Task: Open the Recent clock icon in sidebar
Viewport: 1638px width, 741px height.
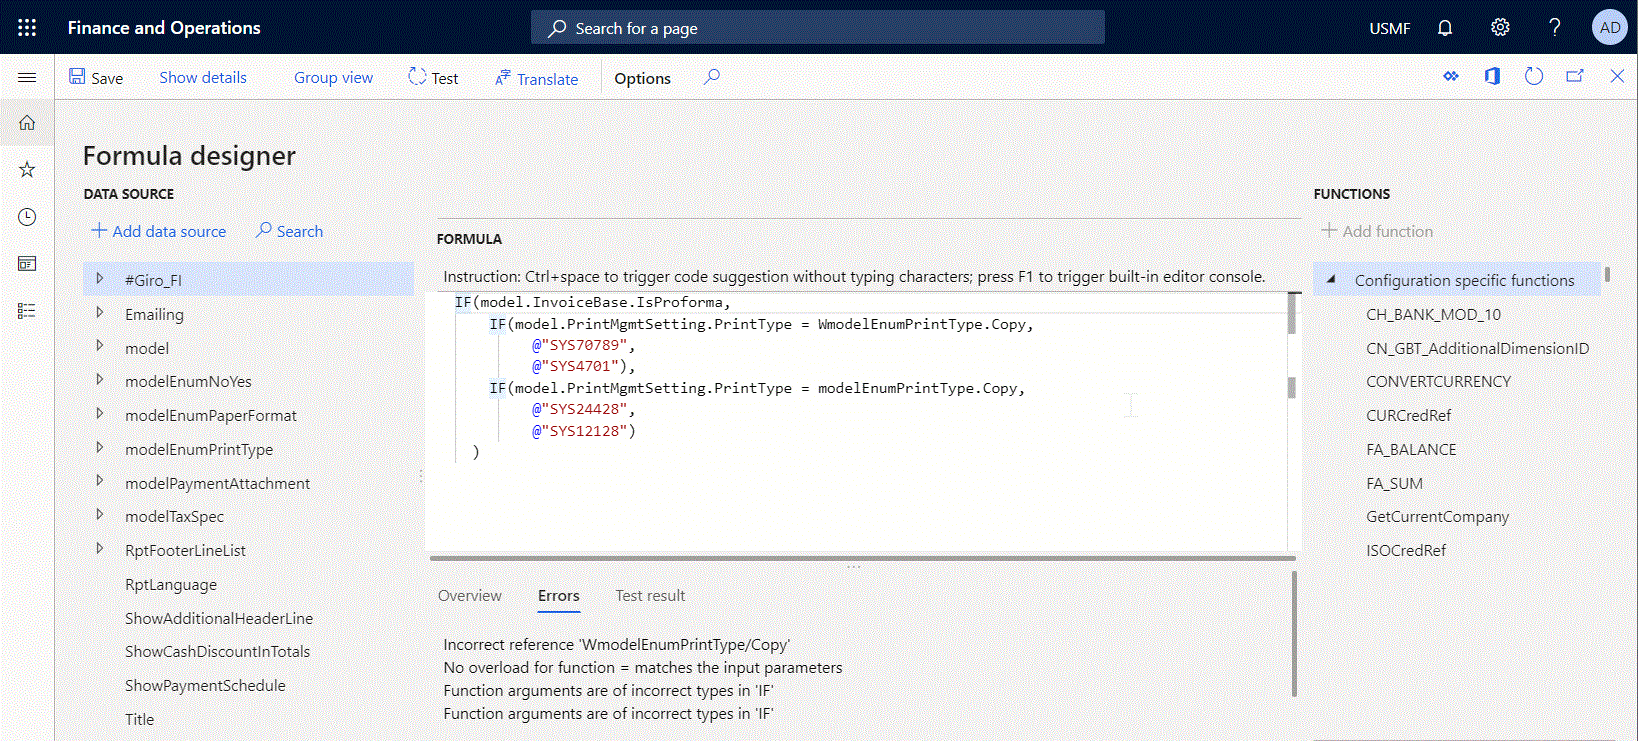Action: [27, 217]
